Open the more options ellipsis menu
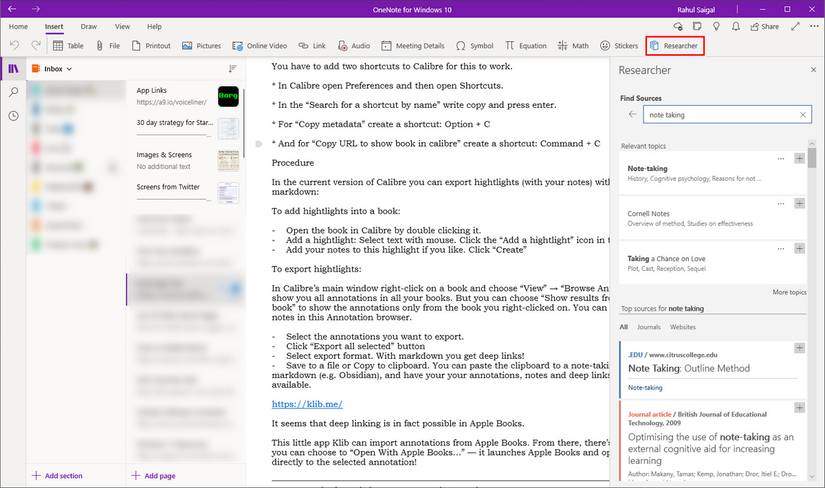The width and height of the screenshot is (825, 488). (x=814, y=26)
